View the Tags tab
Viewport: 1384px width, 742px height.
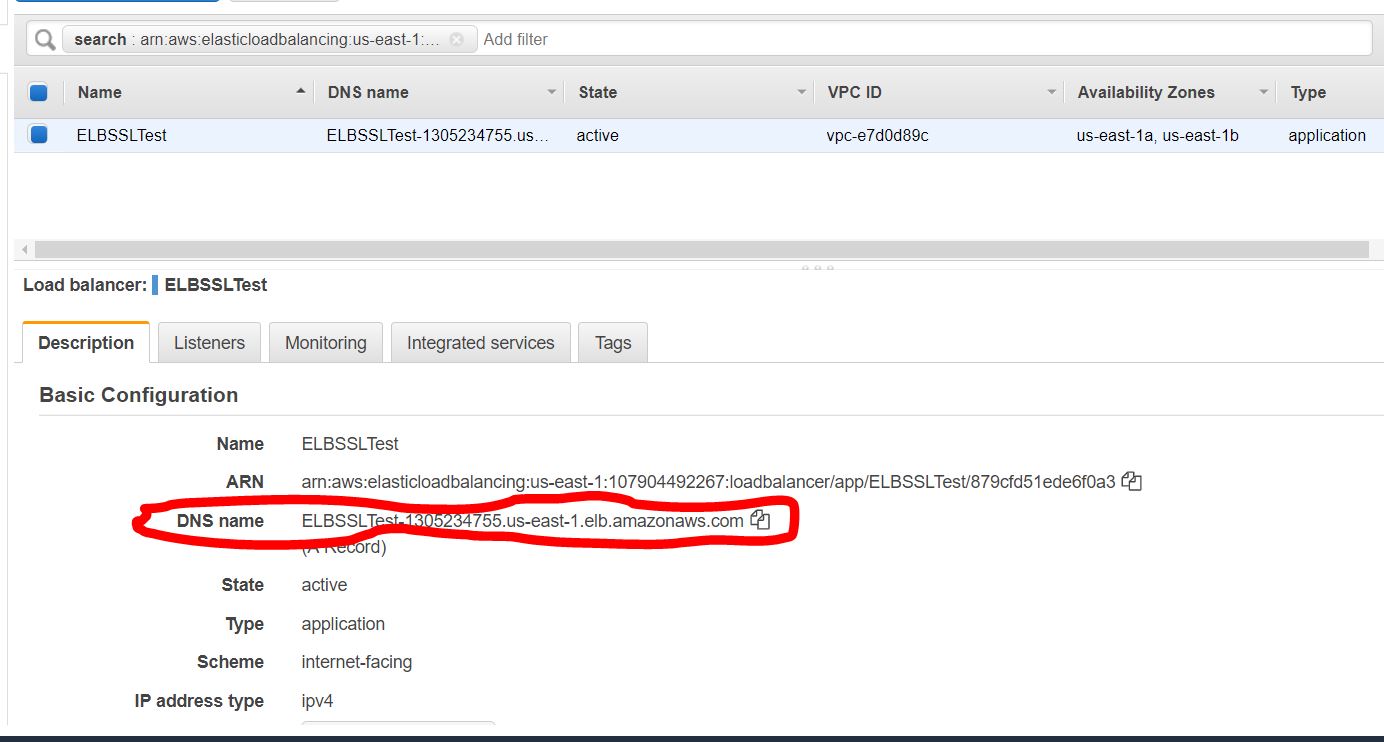tap(612, 342)
